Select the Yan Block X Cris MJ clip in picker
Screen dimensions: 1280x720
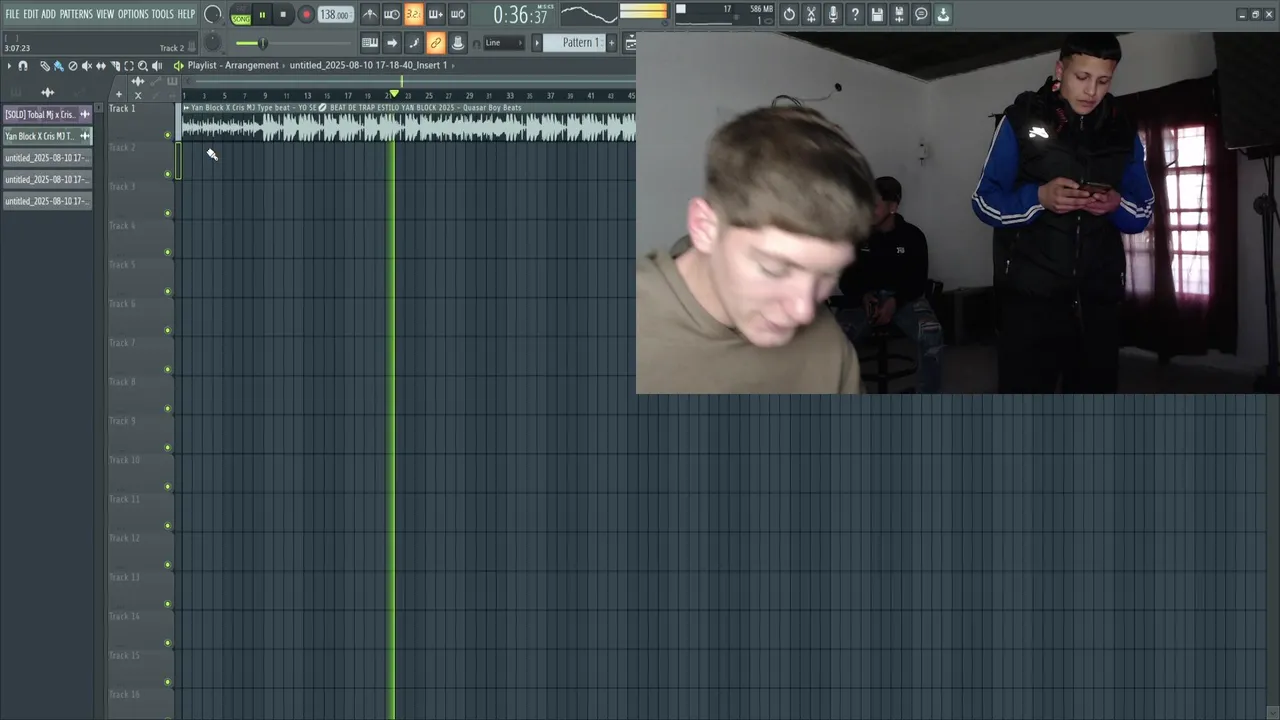47,136
